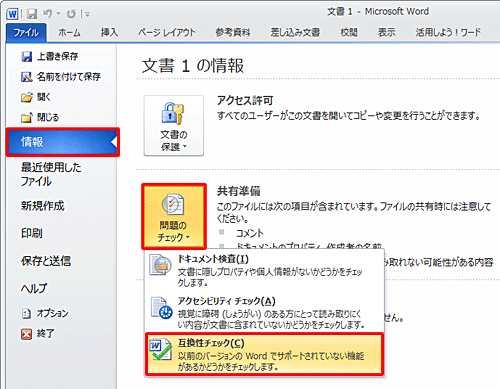500x389 pixels.
Task: Open the Customize Quick Access Toolbar arrow
Action: (87, 14)
